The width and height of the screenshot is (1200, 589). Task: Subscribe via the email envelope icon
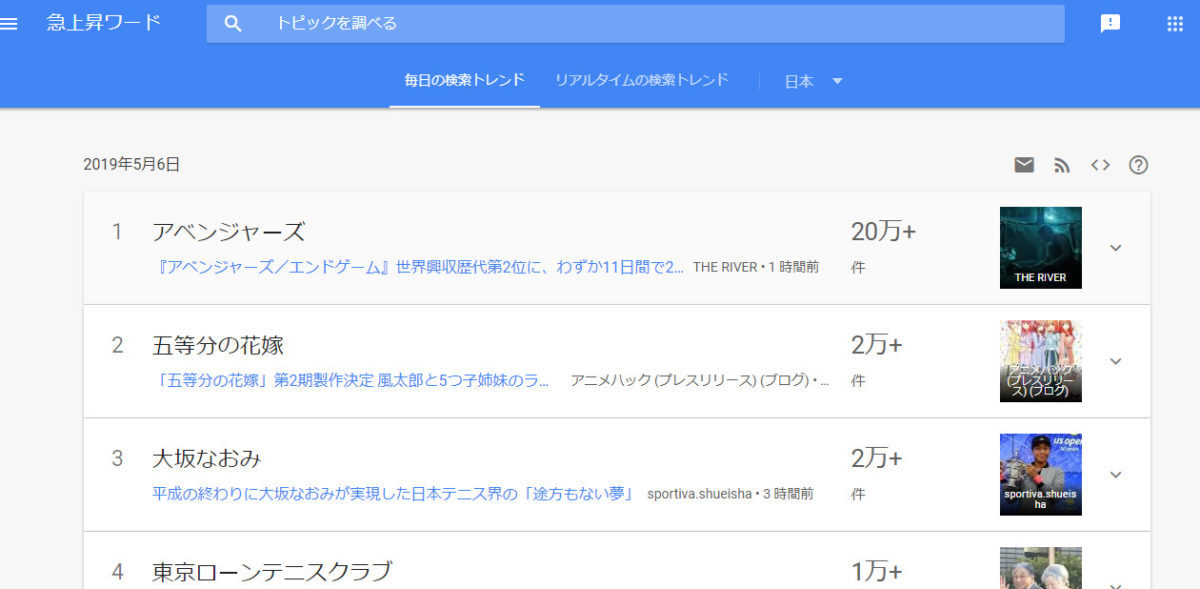(x=1024, y=165)
